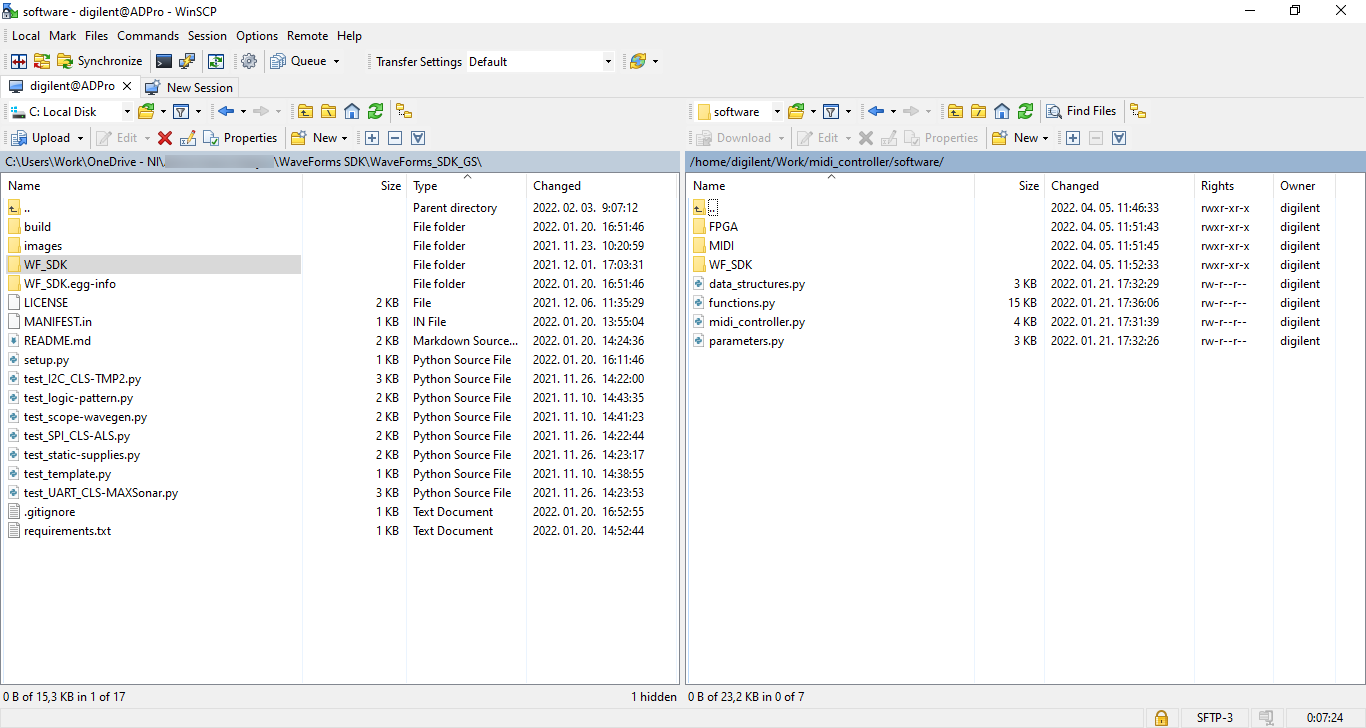Go to local root directory icon
Screen dimensions: 1366x728
click(x=328, y=111)
